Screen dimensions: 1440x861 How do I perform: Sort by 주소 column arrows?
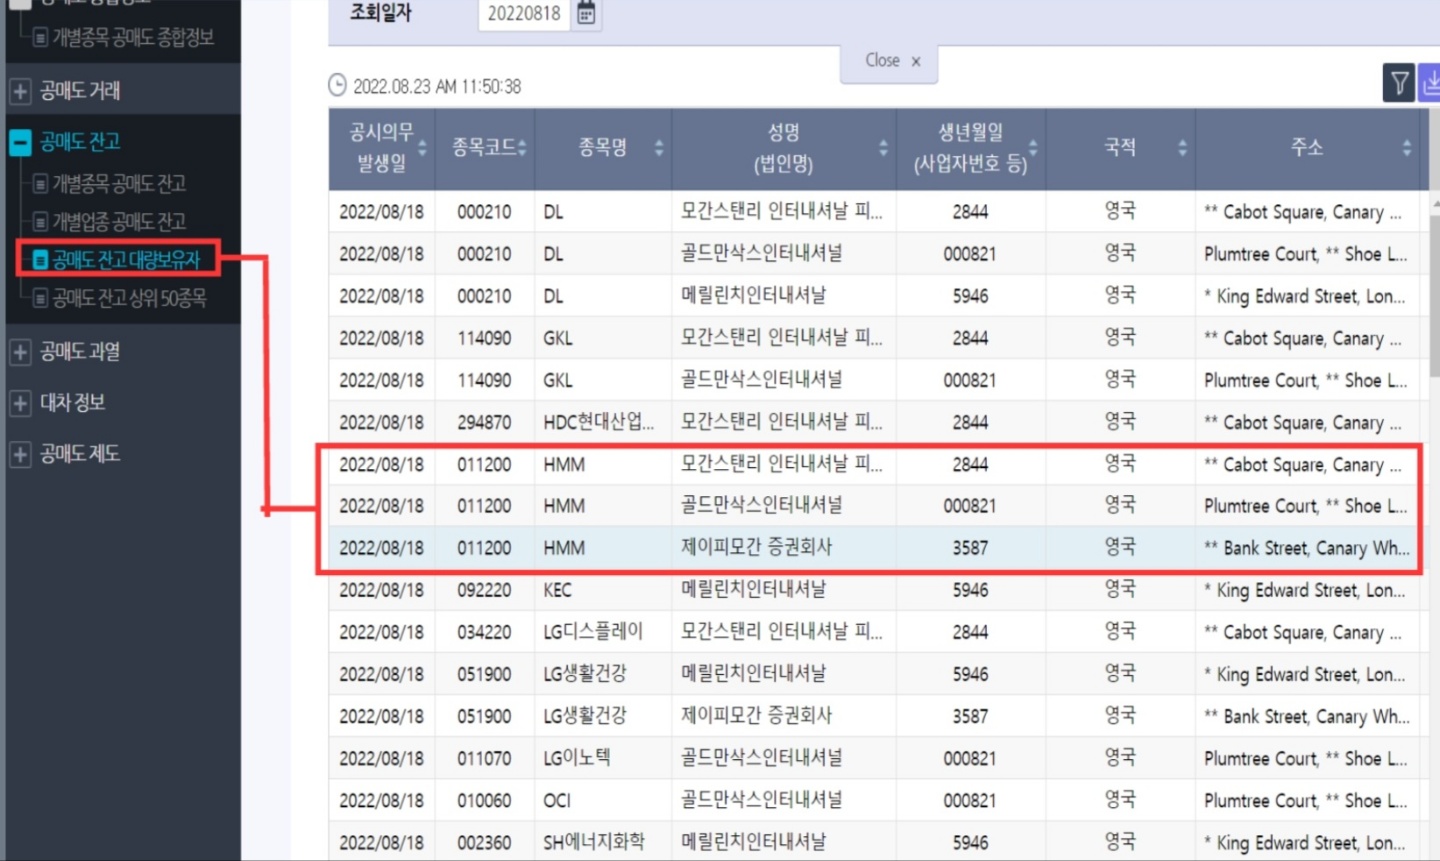[1406, 149]
